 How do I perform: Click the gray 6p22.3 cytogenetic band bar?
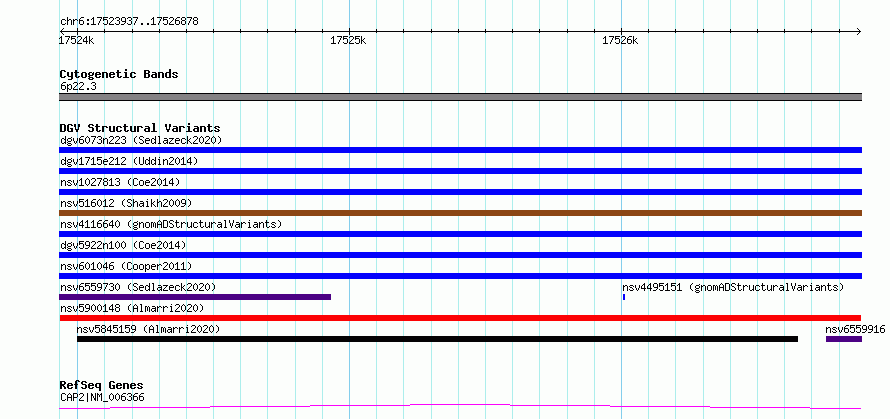[x=460, y=97]
